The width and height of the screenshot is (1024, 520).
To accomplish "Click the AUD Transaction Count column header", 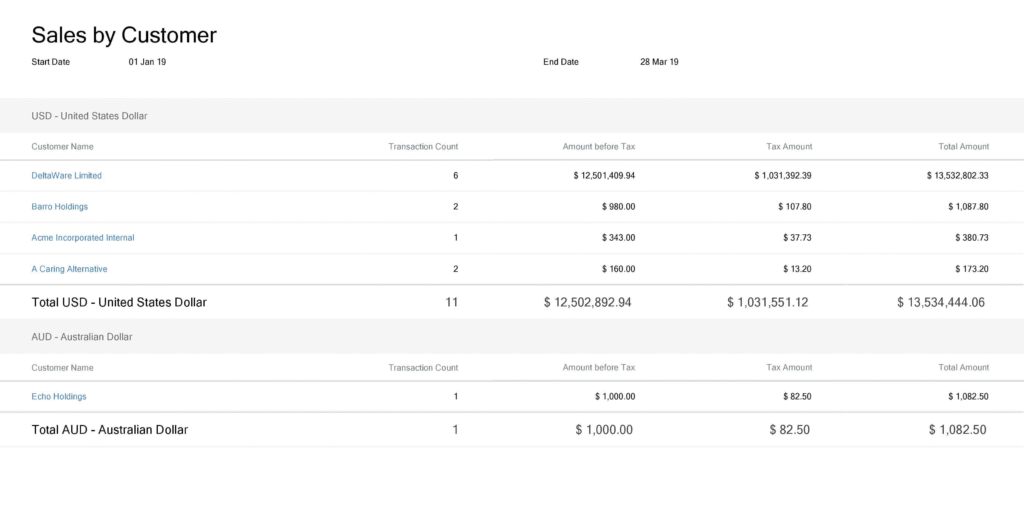I will [423, 368].
